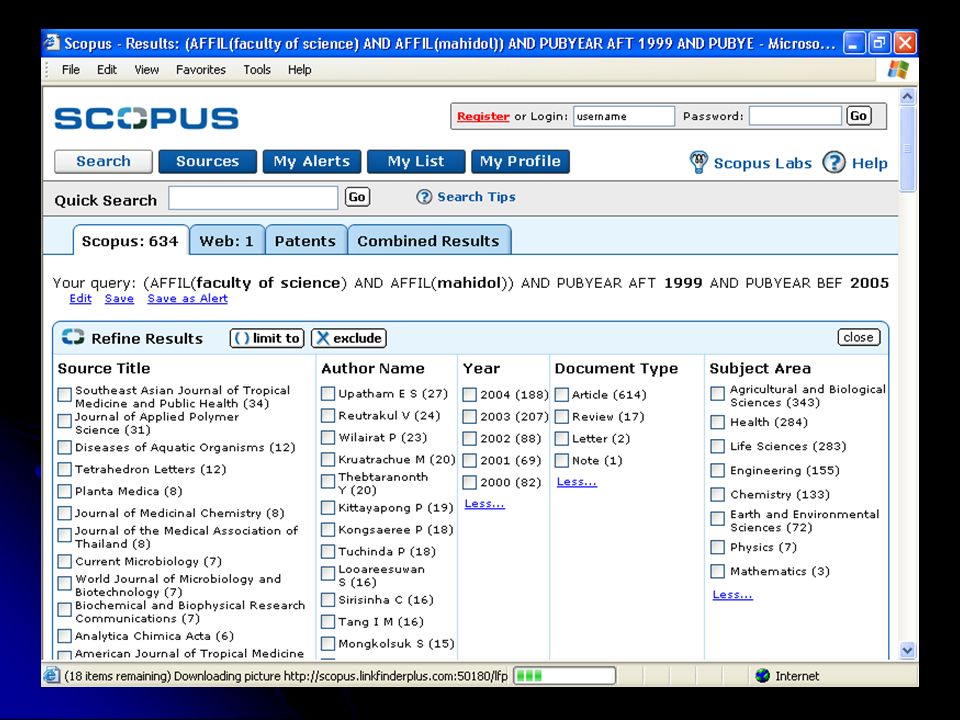The image size is (960, 720).
Task: Select author Reutrakul V checkbox
Action: coord(328,415)
